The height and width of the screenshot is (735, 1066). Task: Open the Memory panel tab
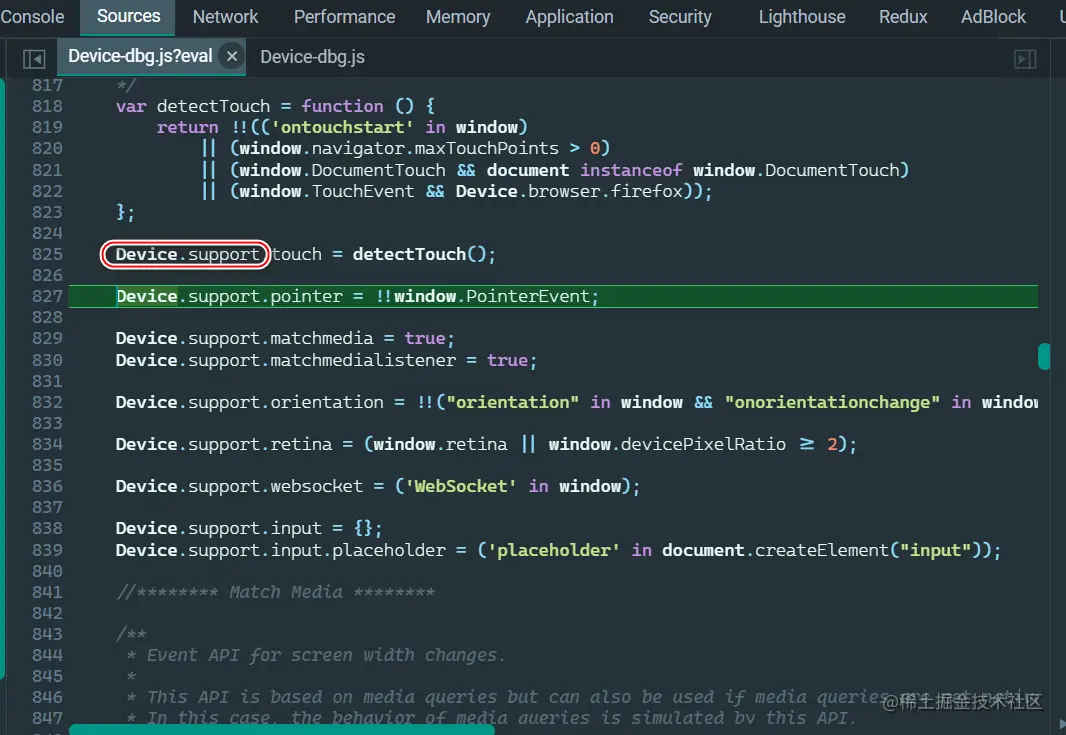click(x=458, y=17)
